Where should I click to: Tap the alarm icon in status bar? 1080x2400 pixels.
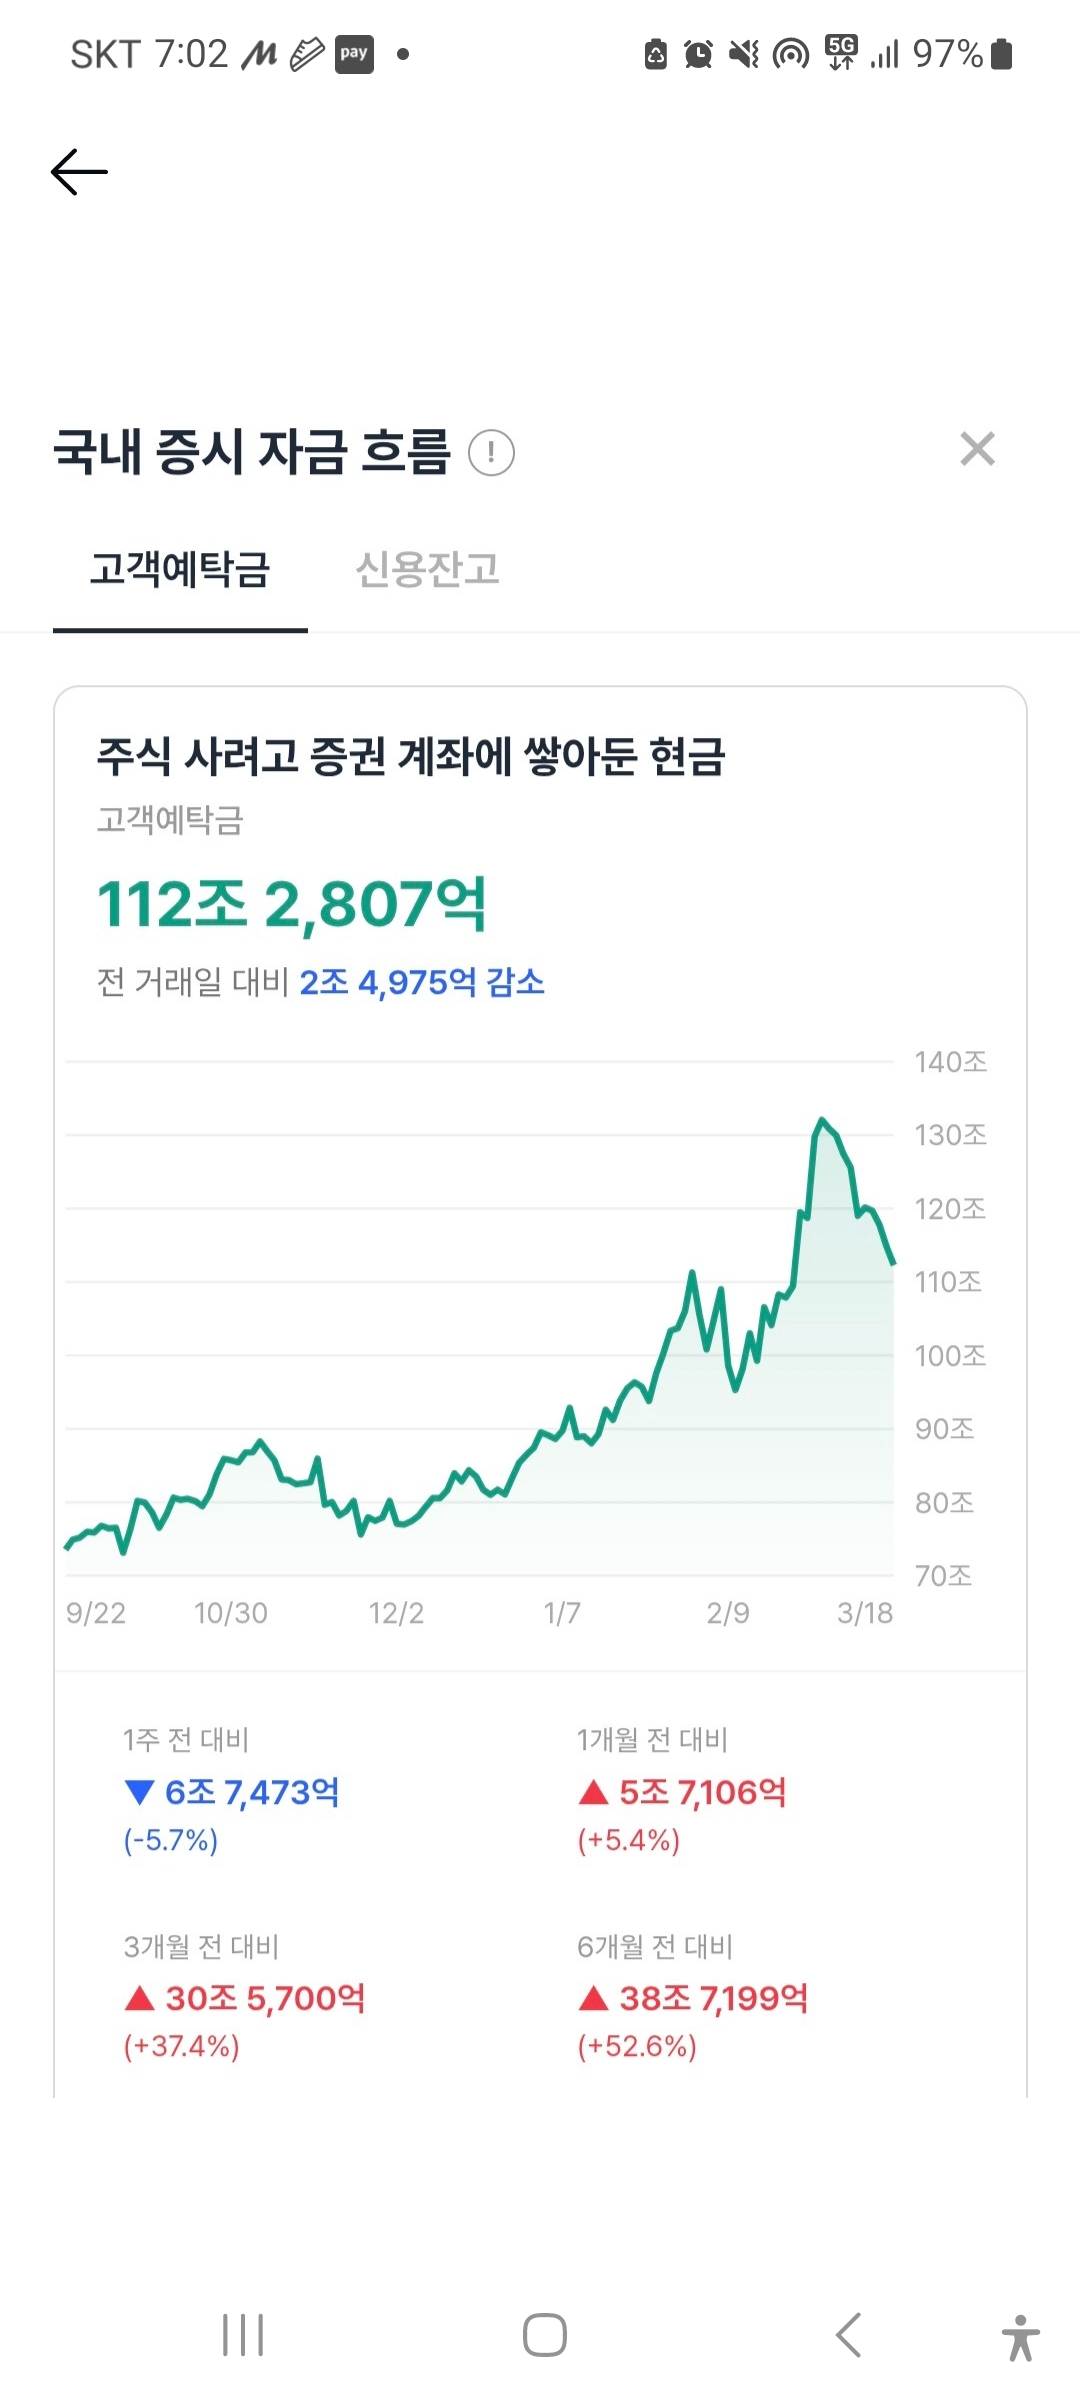tap(698, 54)
